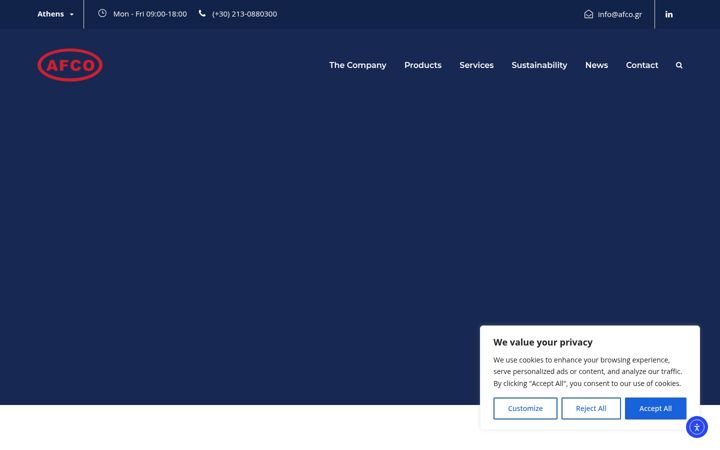This screenshot has width=720, height=450.
Task: Open the Athens location dropdown
Action: pos(55,14)
